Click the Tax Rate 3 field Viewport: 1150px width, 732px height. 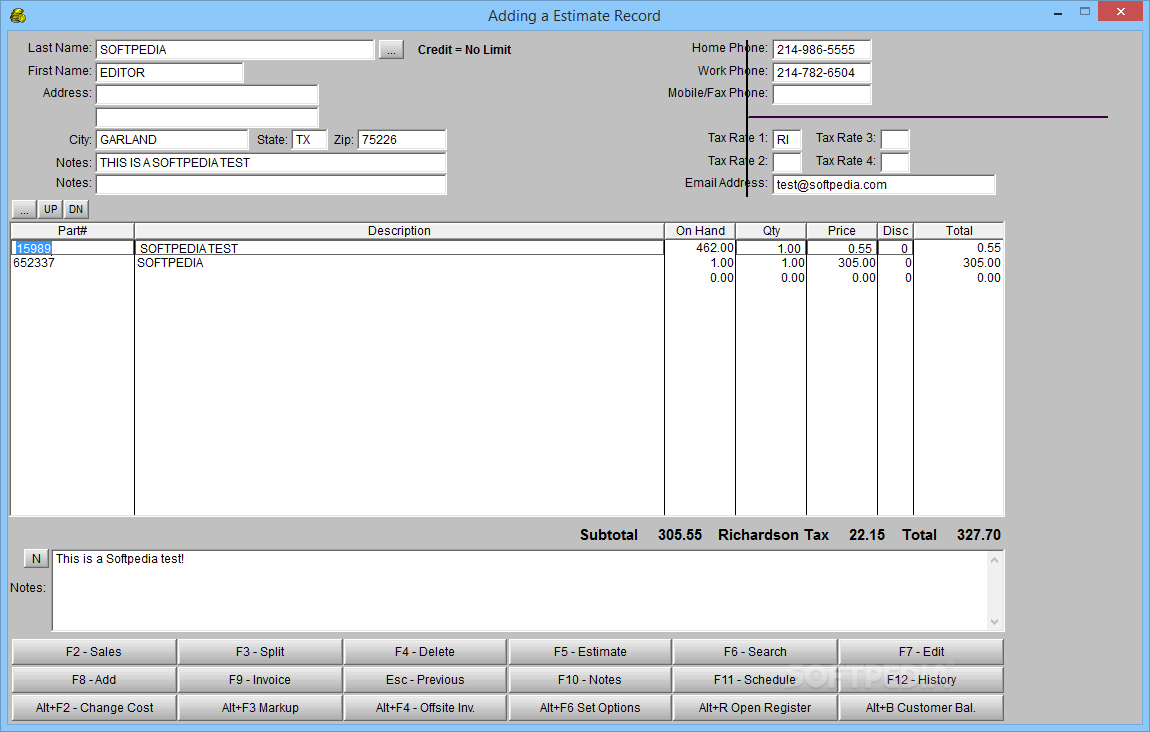click(895, 139)
